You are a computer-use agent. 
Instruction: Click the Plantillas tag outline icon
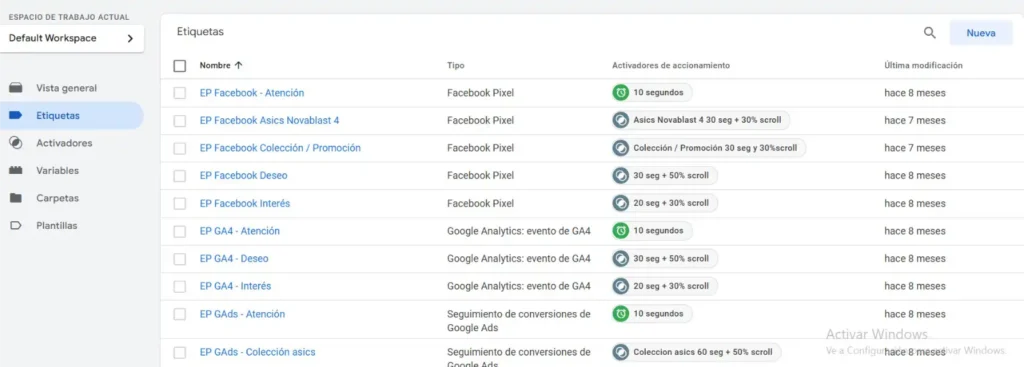tap(16, 225)
